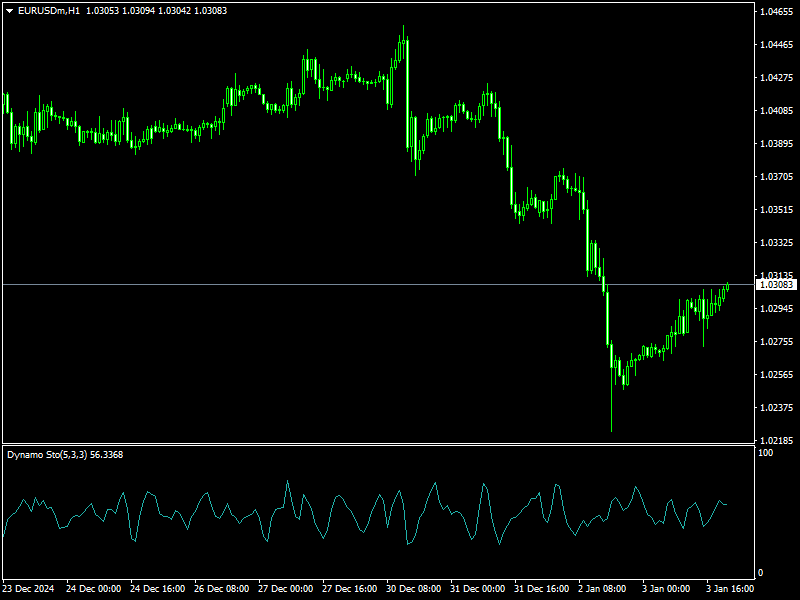This screenshot has height=600, width=800.
Task: Click the 3 Jan 00:00 time label
Action: pos(666,589)
